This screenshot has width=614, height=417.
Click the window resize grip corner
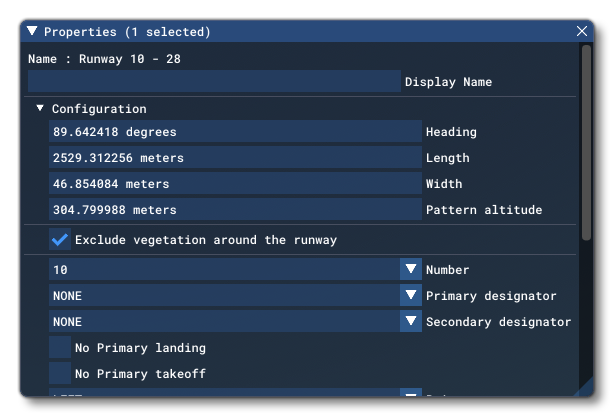(x=587, y=388)
